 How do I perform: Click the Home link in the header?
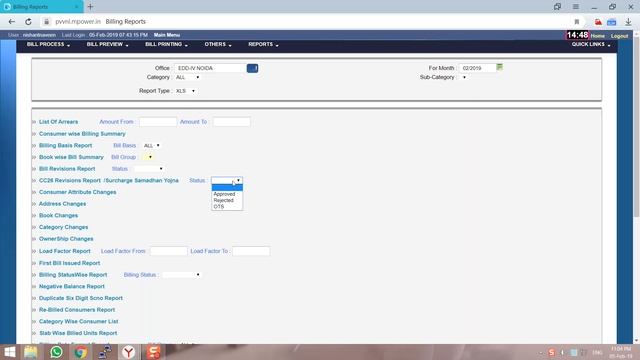pos(598,36)
